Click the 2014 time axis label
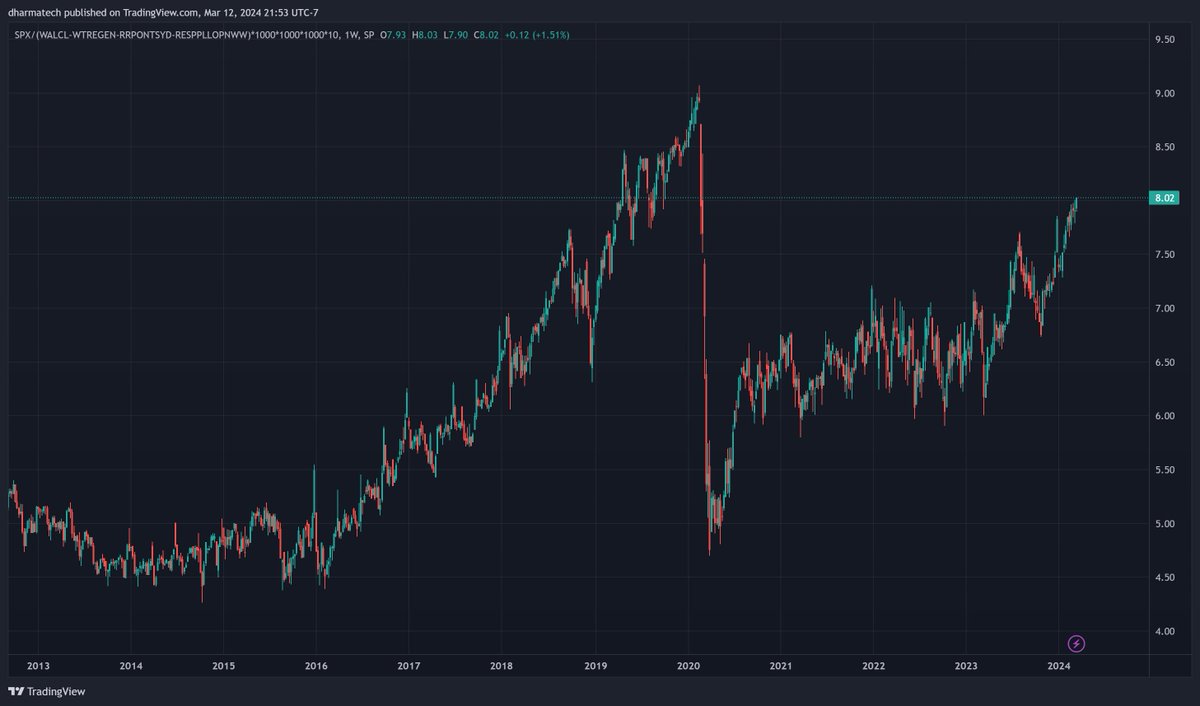 pos(131,665)
